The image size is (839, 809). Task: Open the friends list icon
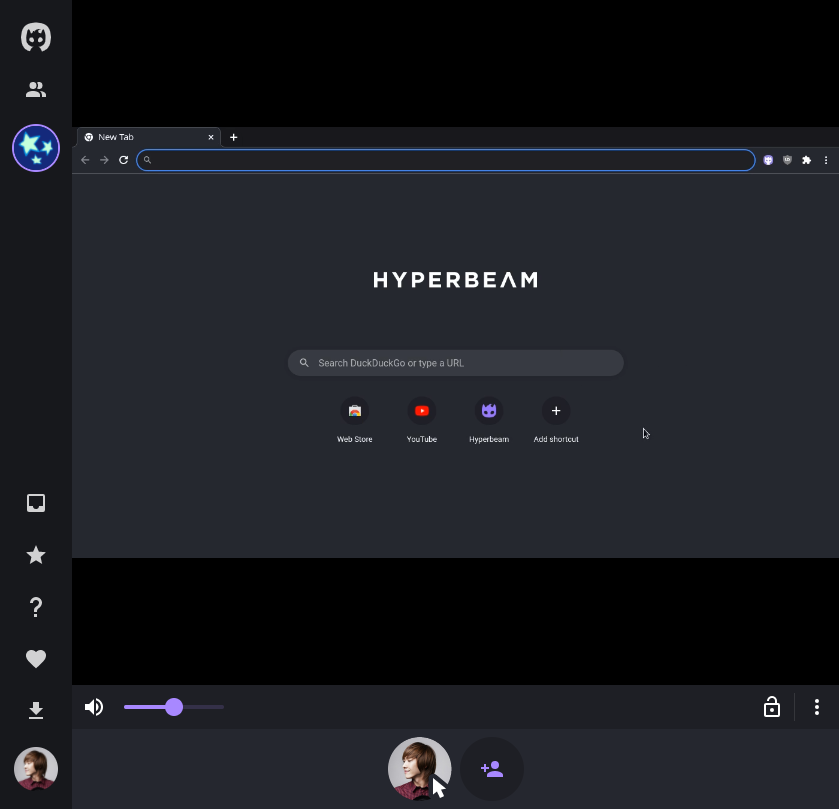tap(36, 89)
